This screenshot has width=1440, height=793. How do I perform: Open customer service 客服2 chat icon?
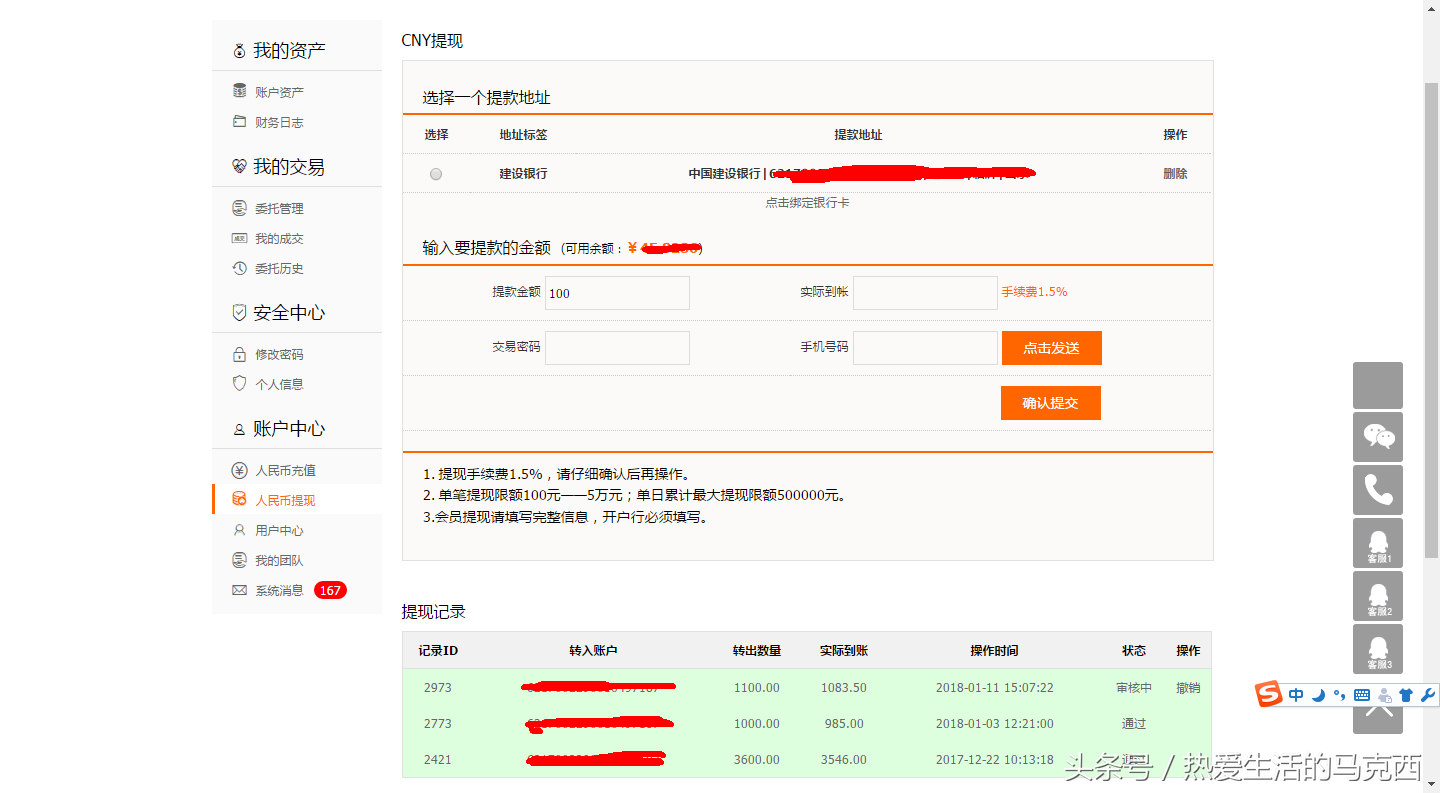(1378, 596)
